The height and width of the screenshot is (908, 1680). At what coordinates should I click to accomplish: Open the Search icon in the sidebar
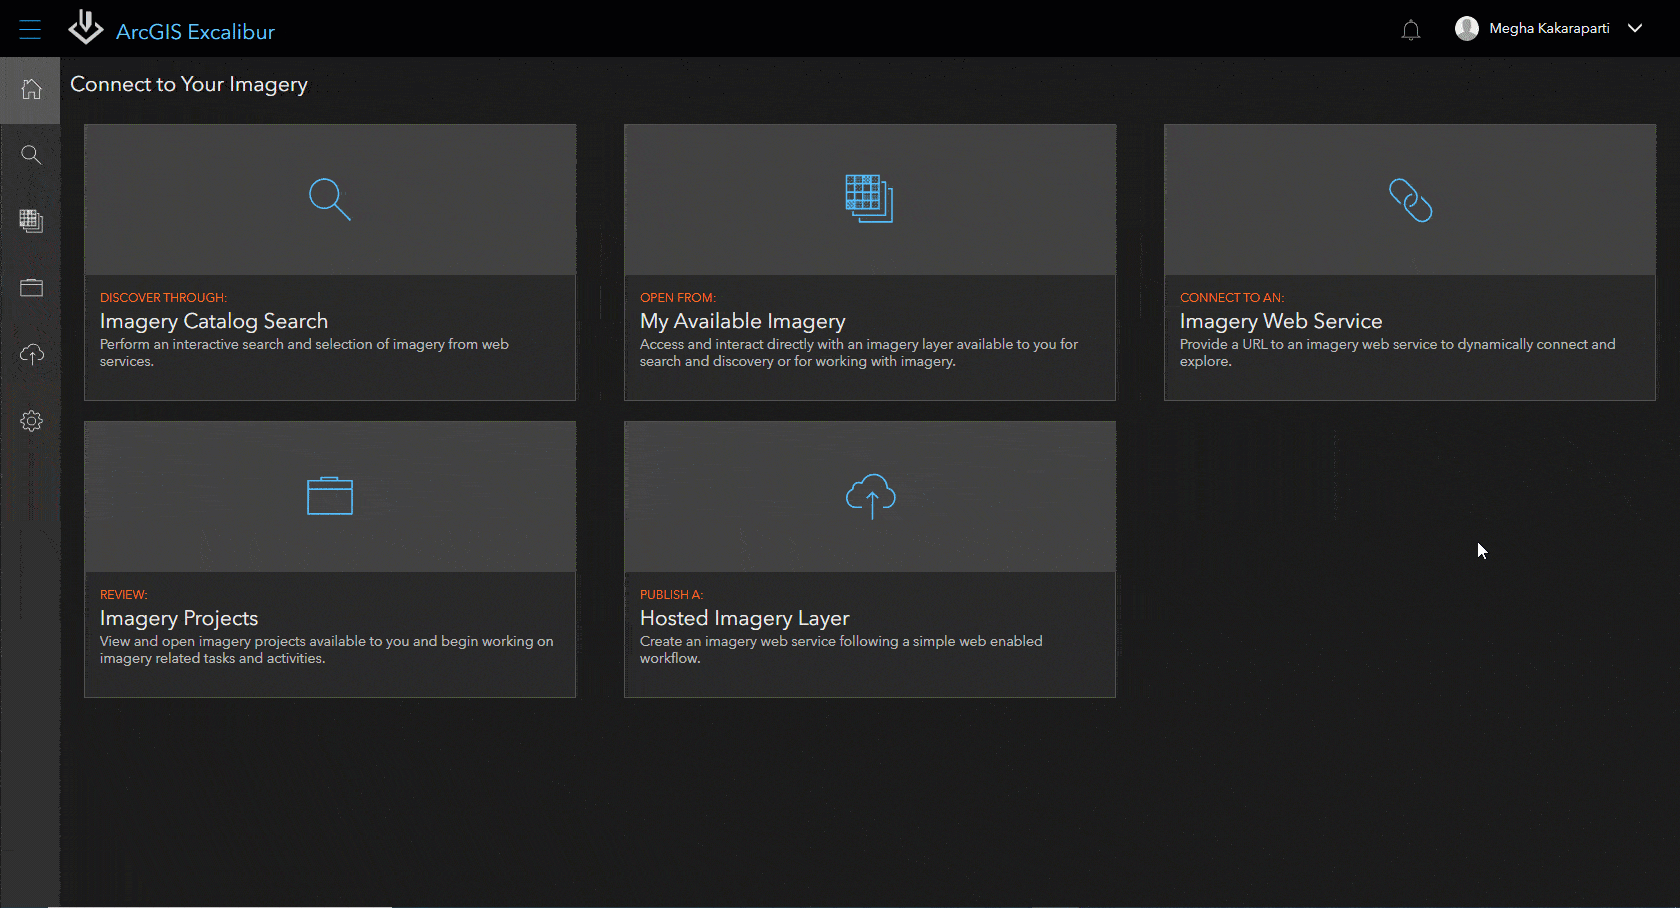31,155
